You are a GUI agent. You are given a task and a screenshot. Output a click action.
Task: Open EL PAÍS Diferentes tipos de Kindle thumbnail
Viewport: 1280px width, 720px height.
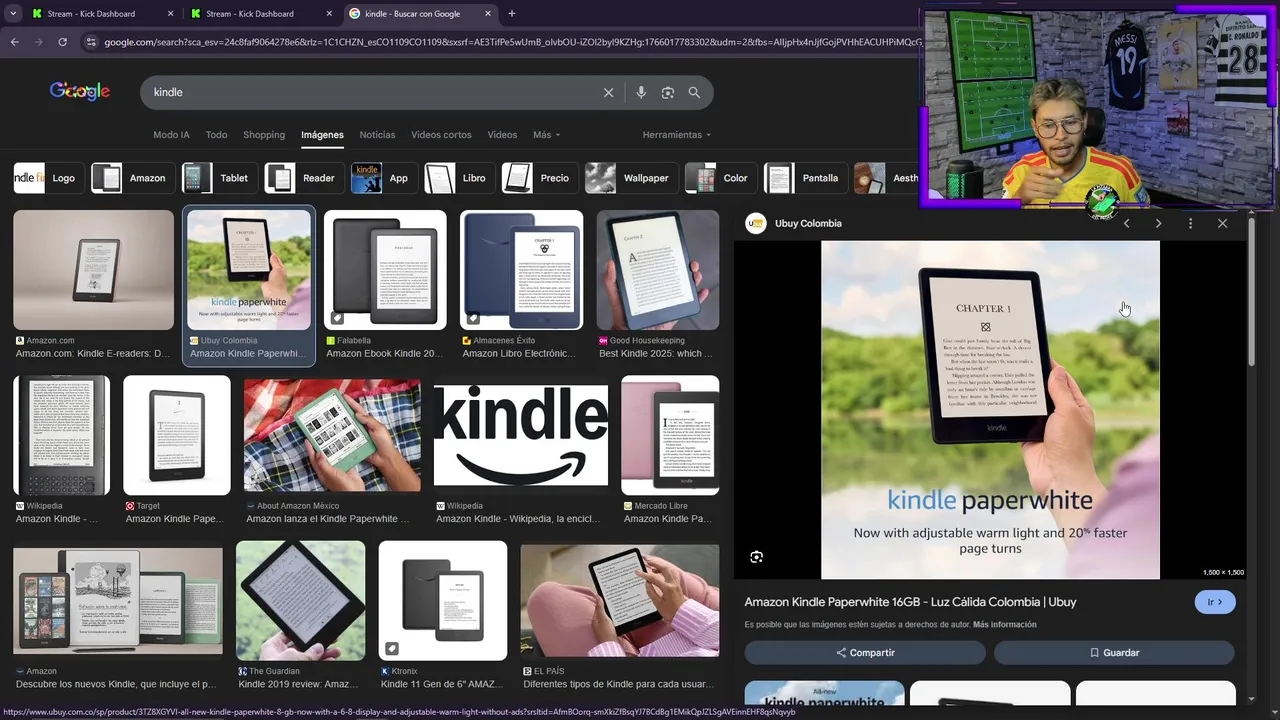tap(620, 600)
